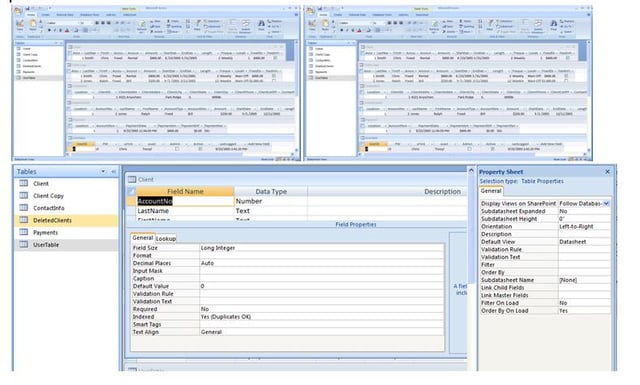Click the Order By property field in Property Sheet
640x385 pixels.
[x=584, y=272]
